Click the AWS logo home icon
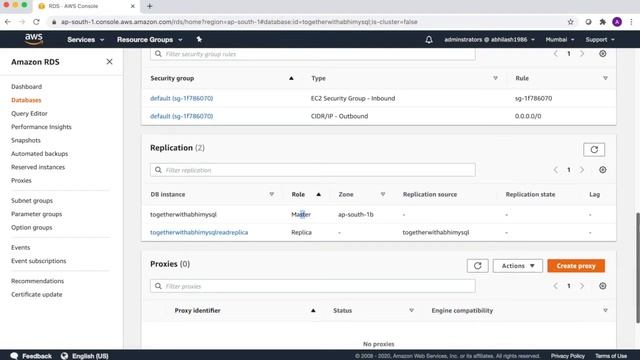640x360 pixels. [x=33, y=39]
